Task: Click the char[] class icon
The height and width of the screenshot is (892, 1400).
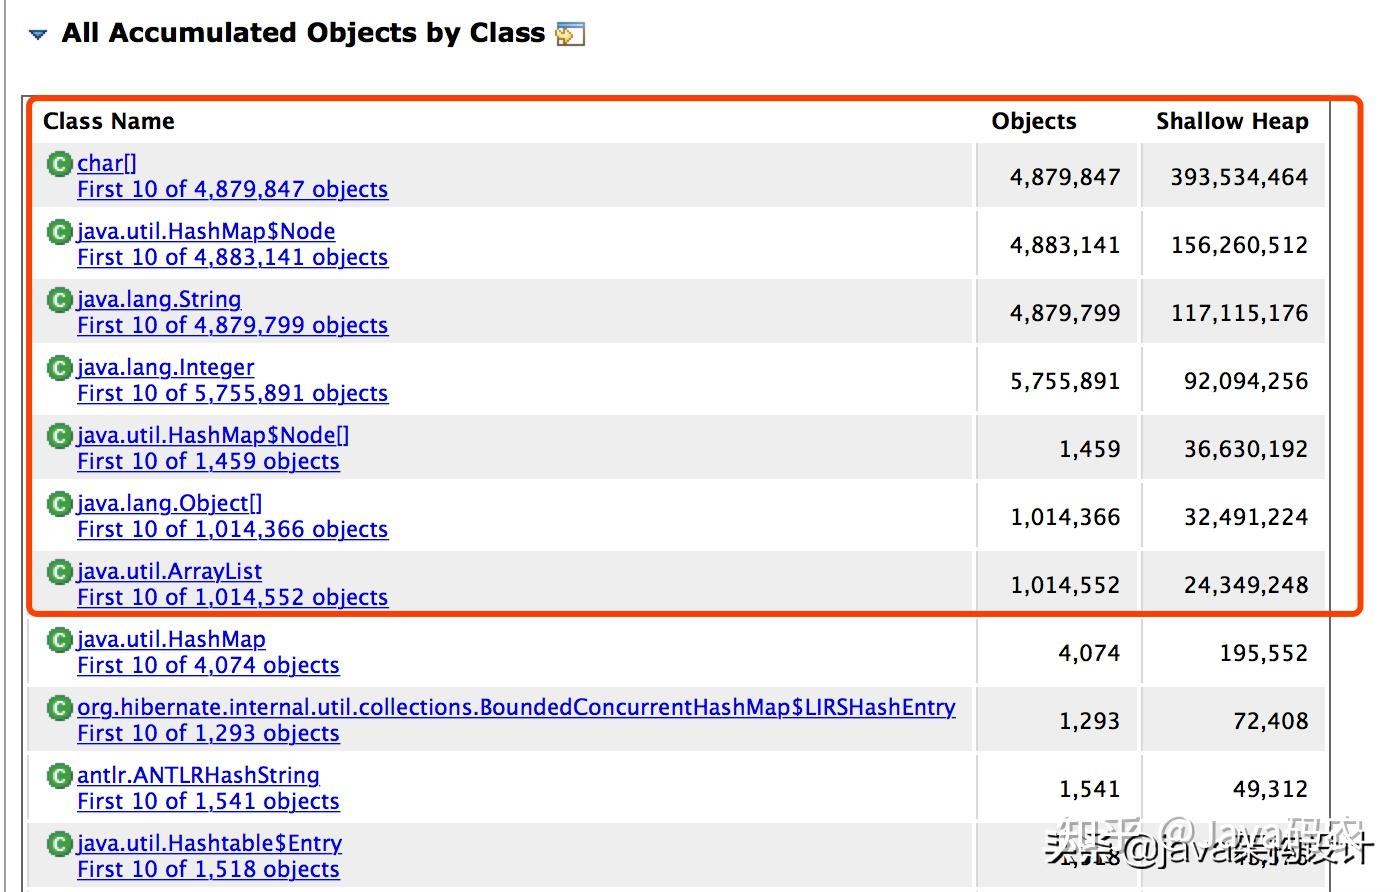Action: 60,163
